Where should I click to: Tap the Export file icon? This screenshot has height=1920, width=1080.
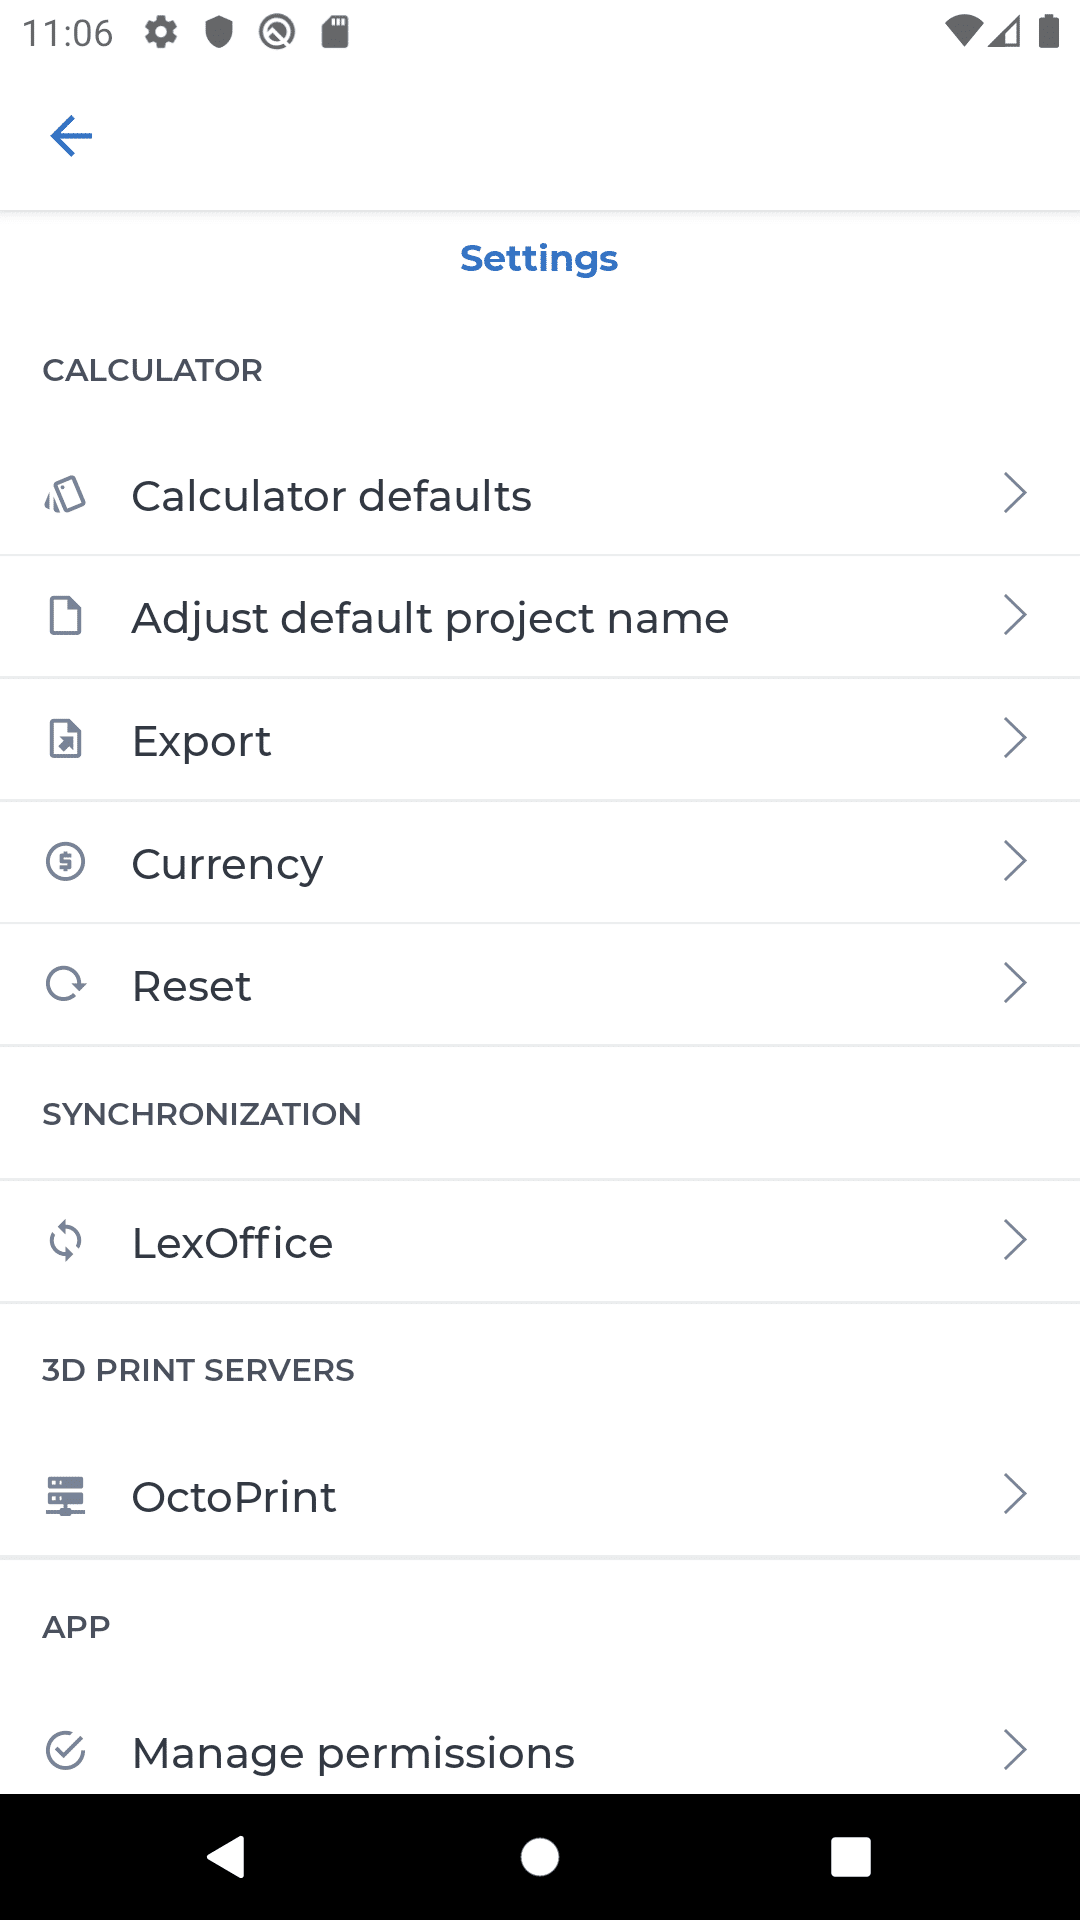pyautogui.click(x=65, y=739)
